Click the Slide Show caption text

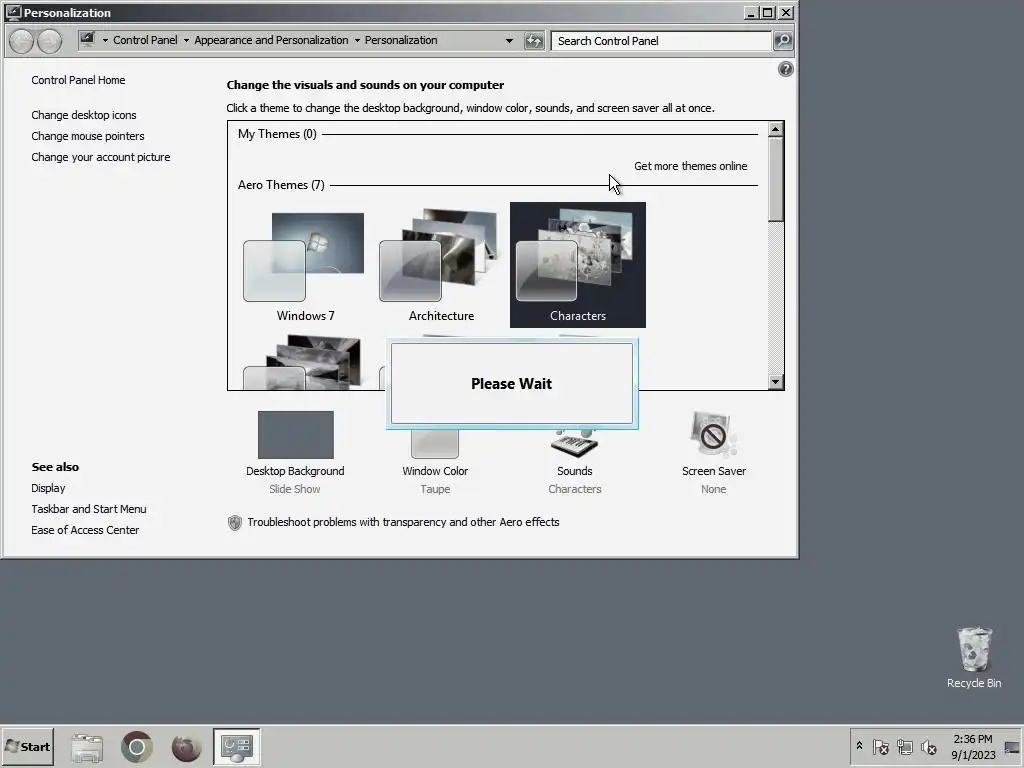pyautogui.click(x=295, y=489)
